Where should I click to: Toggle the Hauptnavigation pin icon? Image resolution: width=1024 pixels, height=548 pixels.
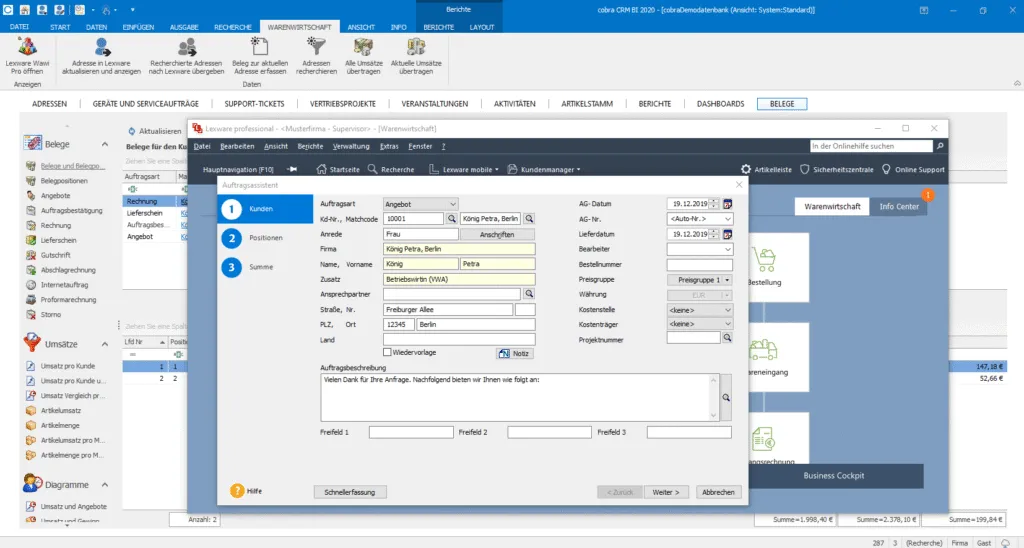click(292, 169)
